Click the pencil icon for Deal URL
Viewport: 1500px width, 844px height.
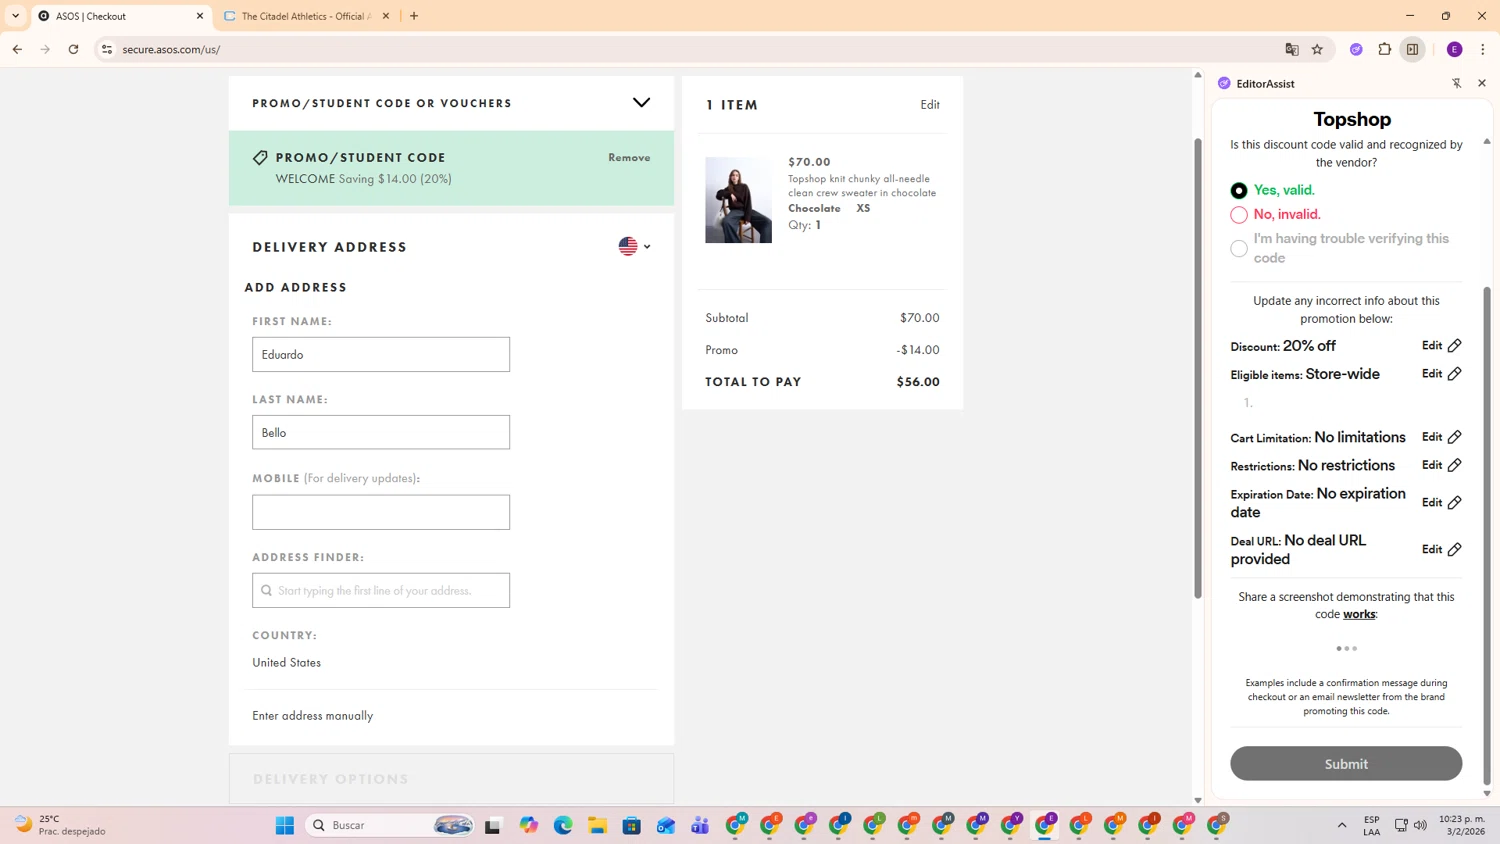point(1455,550)
